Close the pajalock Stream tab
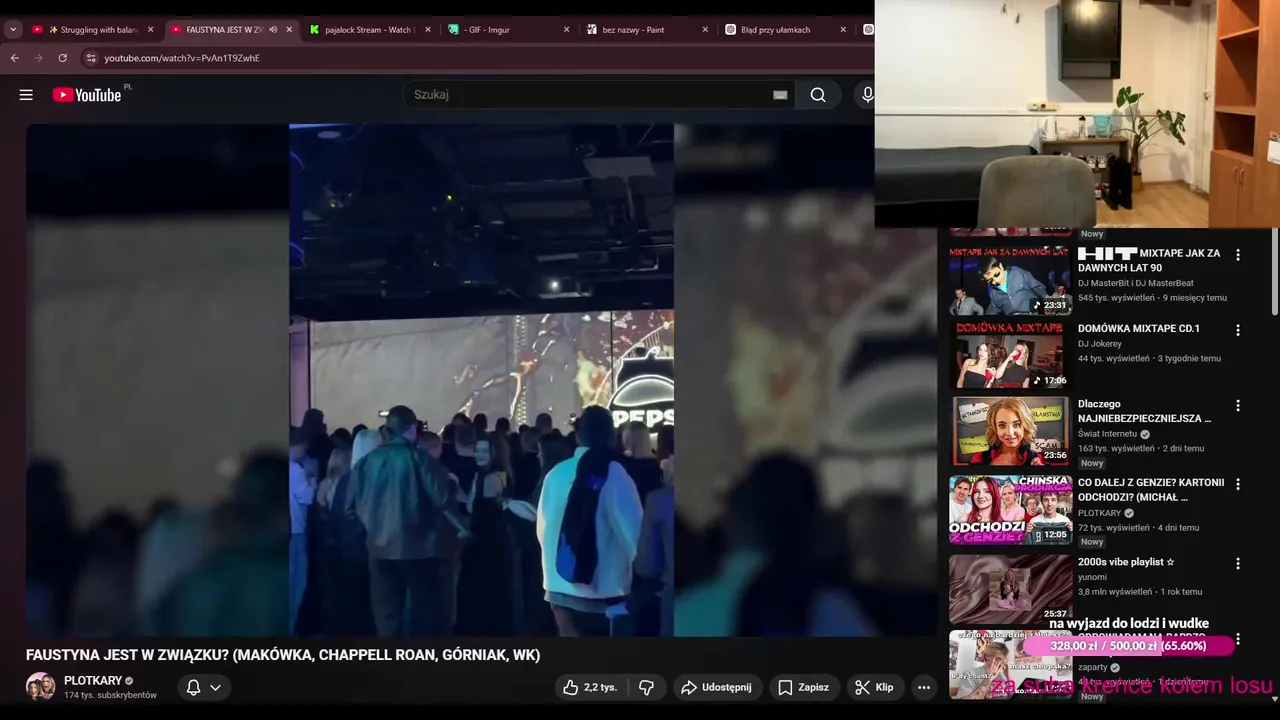This screenshot has height=720, width=1280. (x=428, y=30)
